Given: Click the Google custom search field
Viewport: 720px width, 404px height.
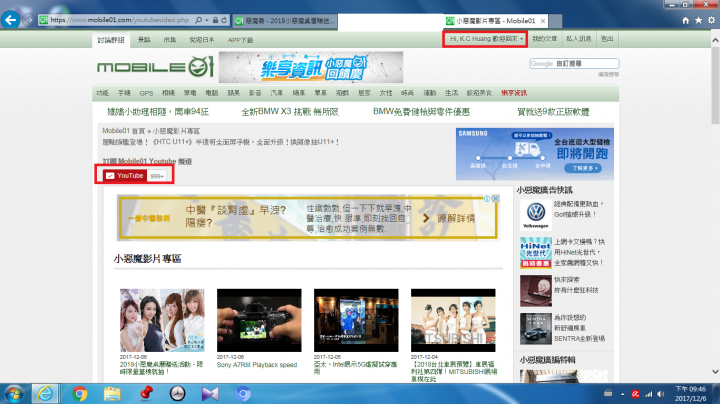Looking at the screenshot, I should (x=574, y=63).
